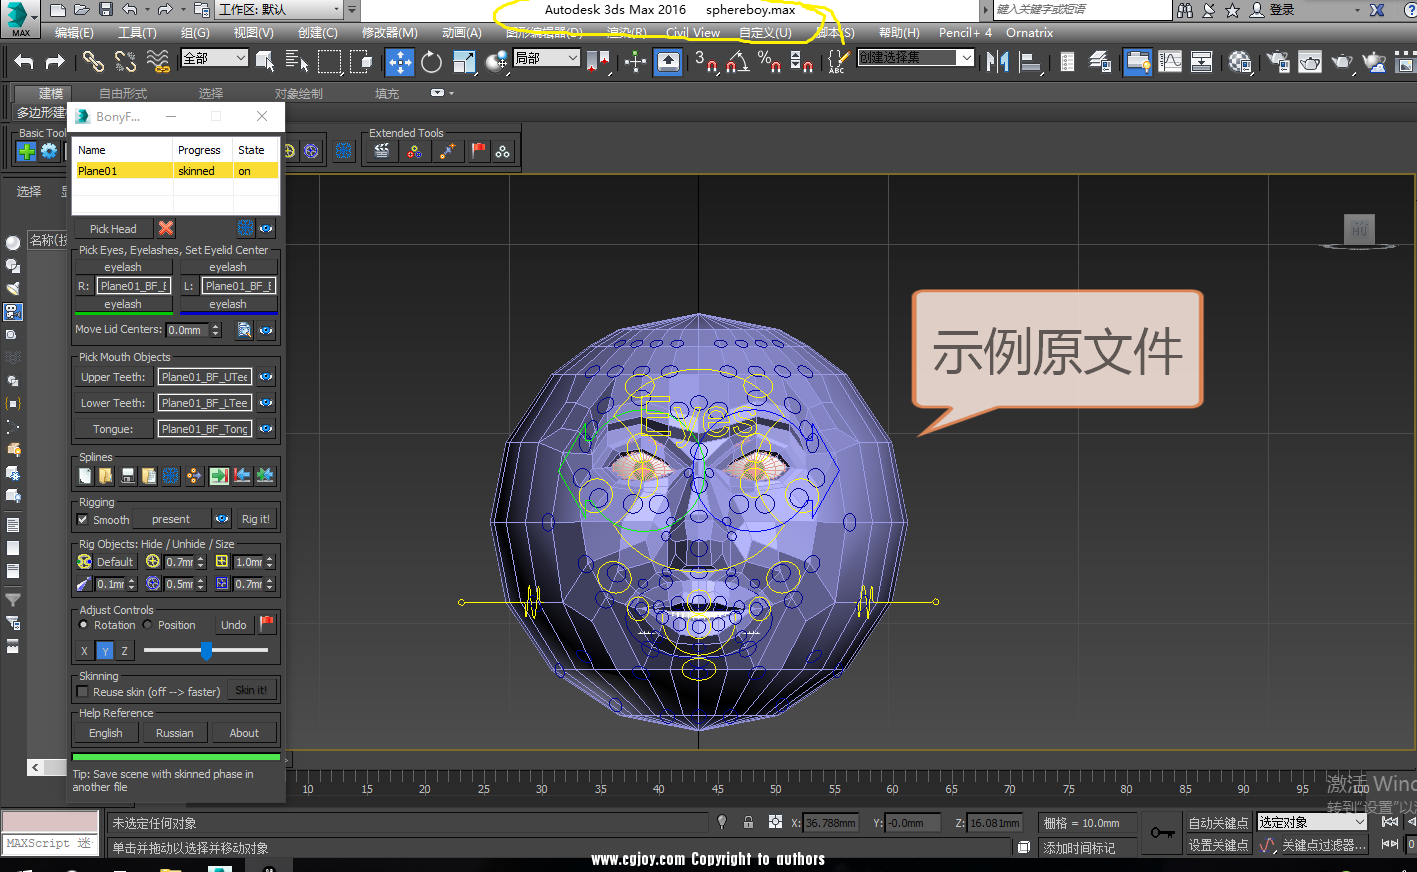The height and width of the screenshot is (872, 1417).
Task: Open the 工具(T) menu
Action: pos(137,32)
